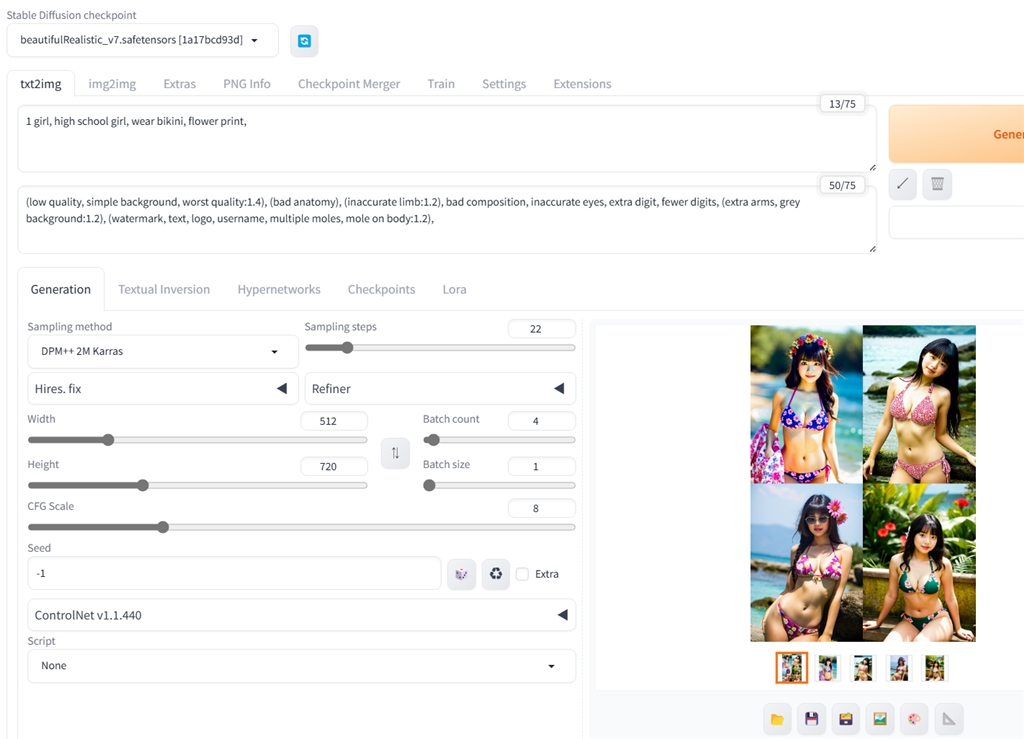Click the dice icon to randomize seed
Image resolution: width=1024 pixels, height=739 pixels.
461,574
